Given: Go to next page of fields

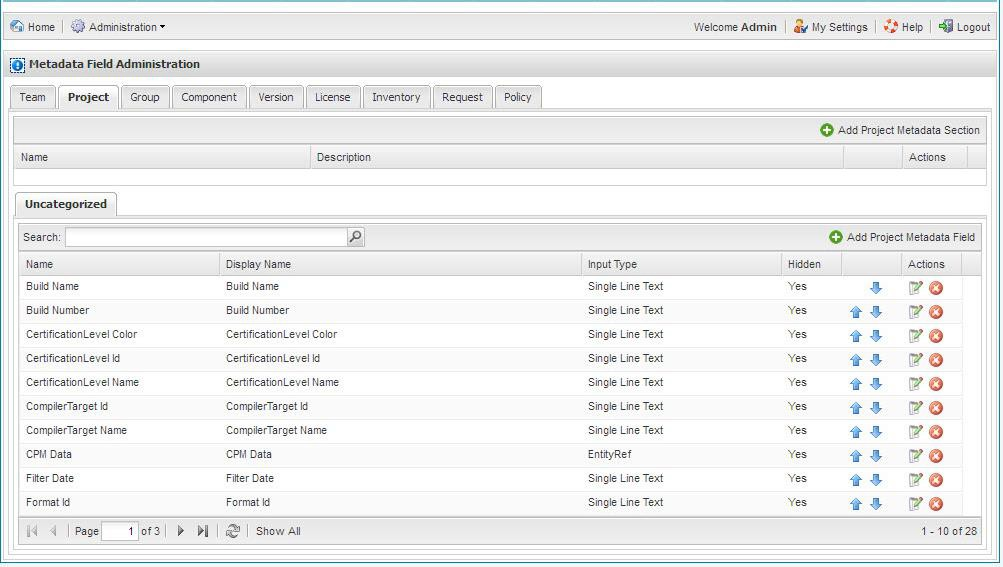Looking at the screenshot, I should [181, 531].
